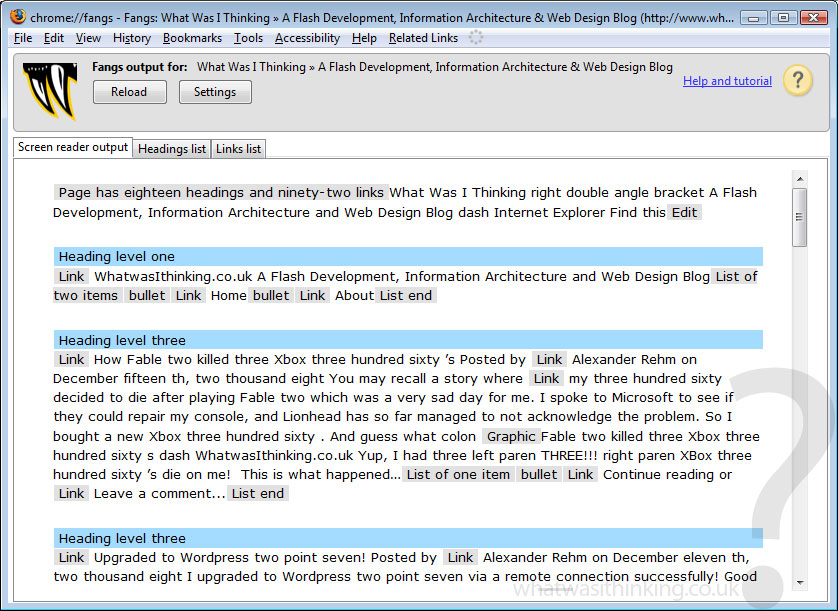The image size is (838, 611).
Task: Click the "Link" label before "WhatwasIthinking.co.uk"
Action: click(x=71, y=276)
